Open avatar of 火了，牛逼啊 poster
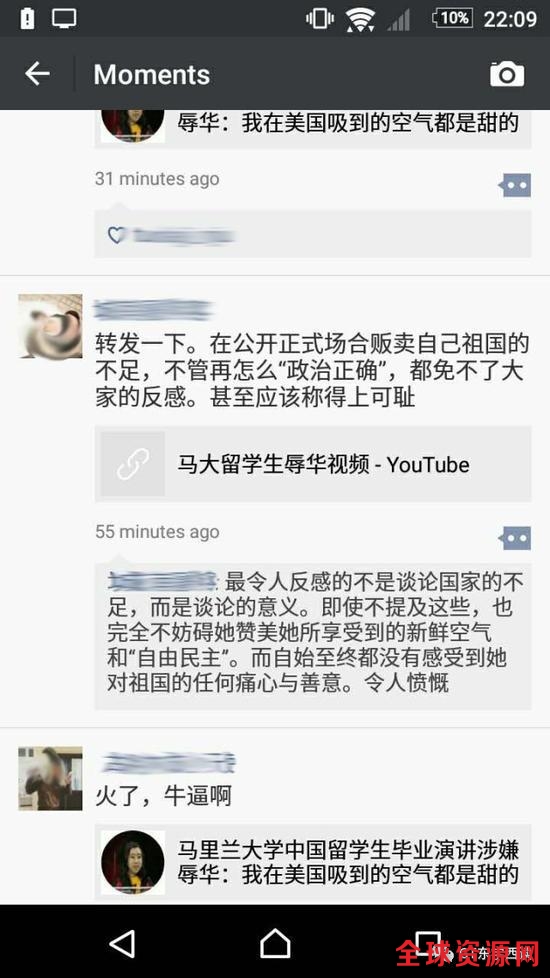Screen dimensions: 550x978 tap(50, 778)
